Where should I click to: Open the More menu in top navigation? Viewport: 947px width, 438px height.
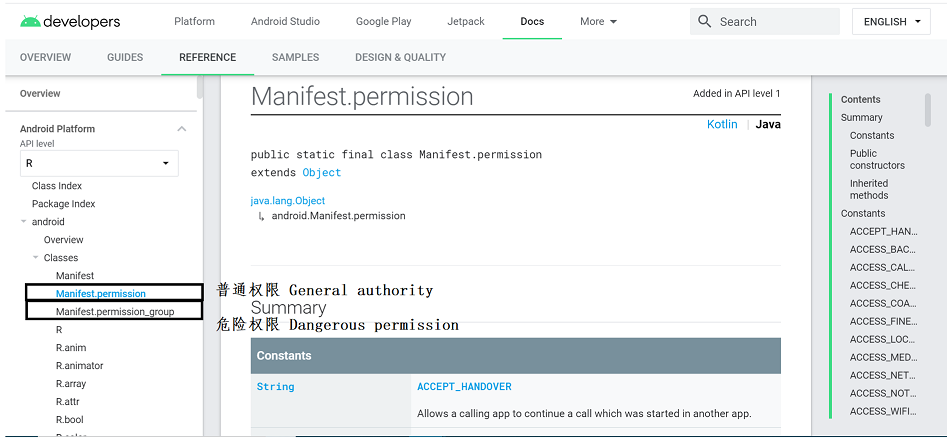599,22
